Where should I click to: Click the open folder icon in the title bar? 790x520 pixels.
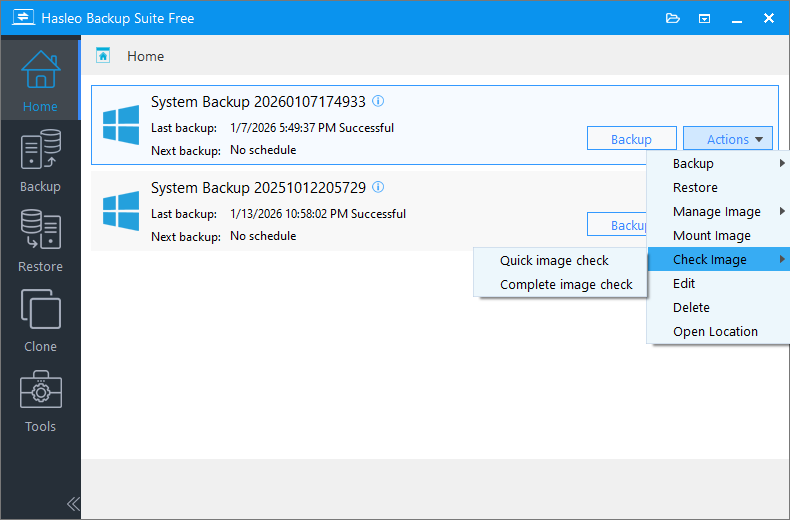click(x=673, y=19)
